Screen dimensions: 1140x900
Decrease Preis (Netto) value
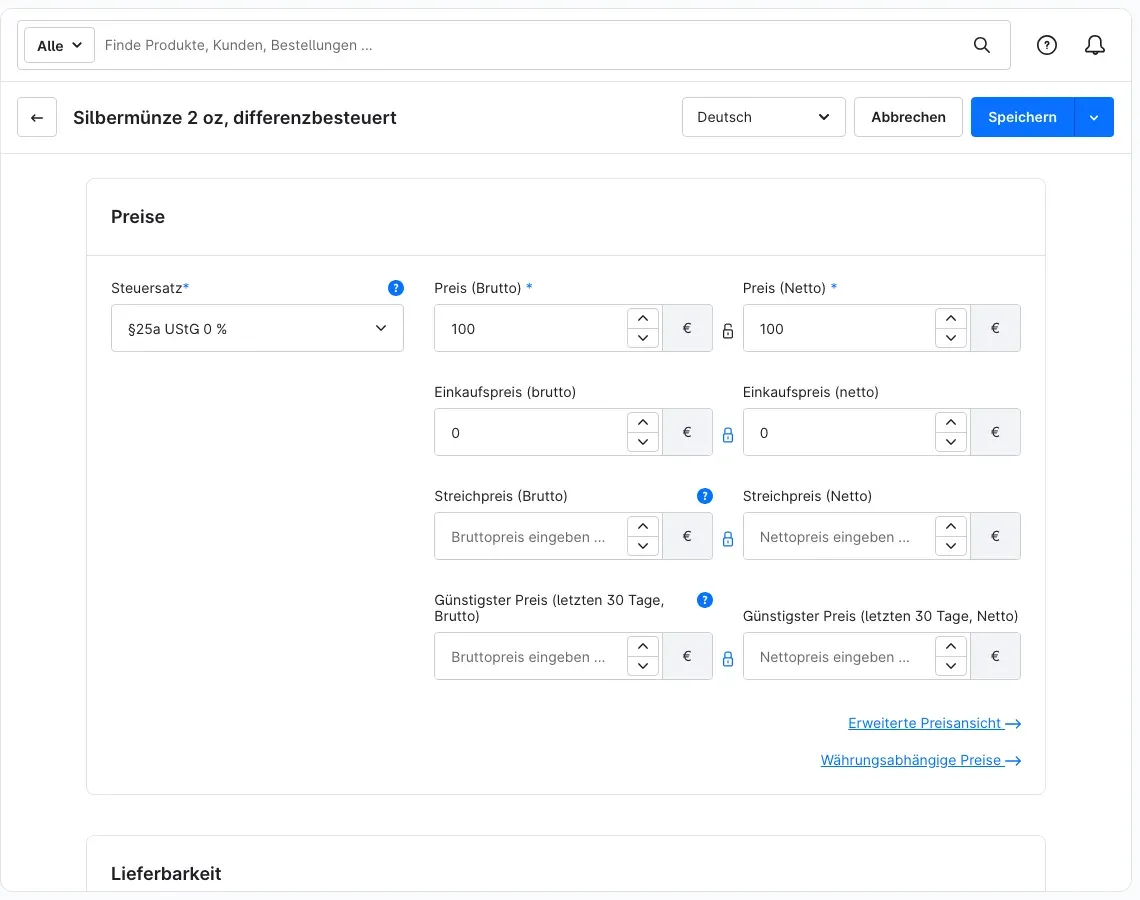(951, 338)
